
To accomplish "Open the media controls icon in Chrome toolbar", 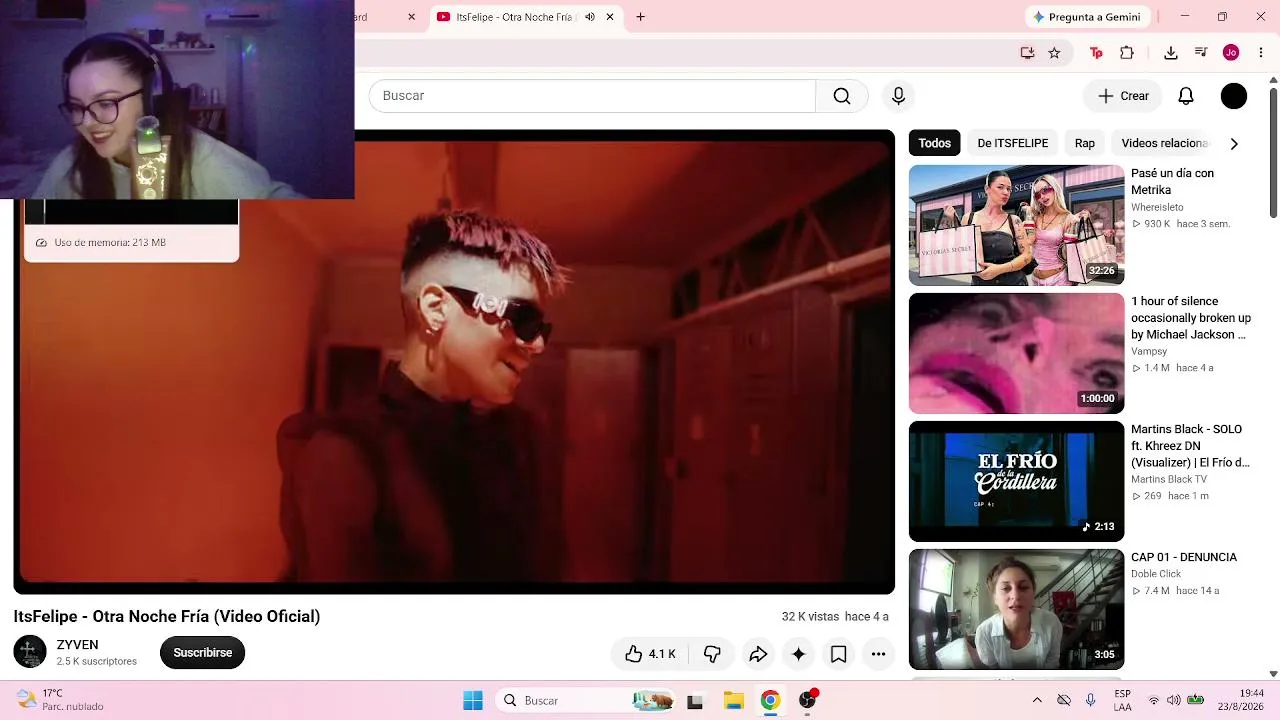I will click(1201, 53).
